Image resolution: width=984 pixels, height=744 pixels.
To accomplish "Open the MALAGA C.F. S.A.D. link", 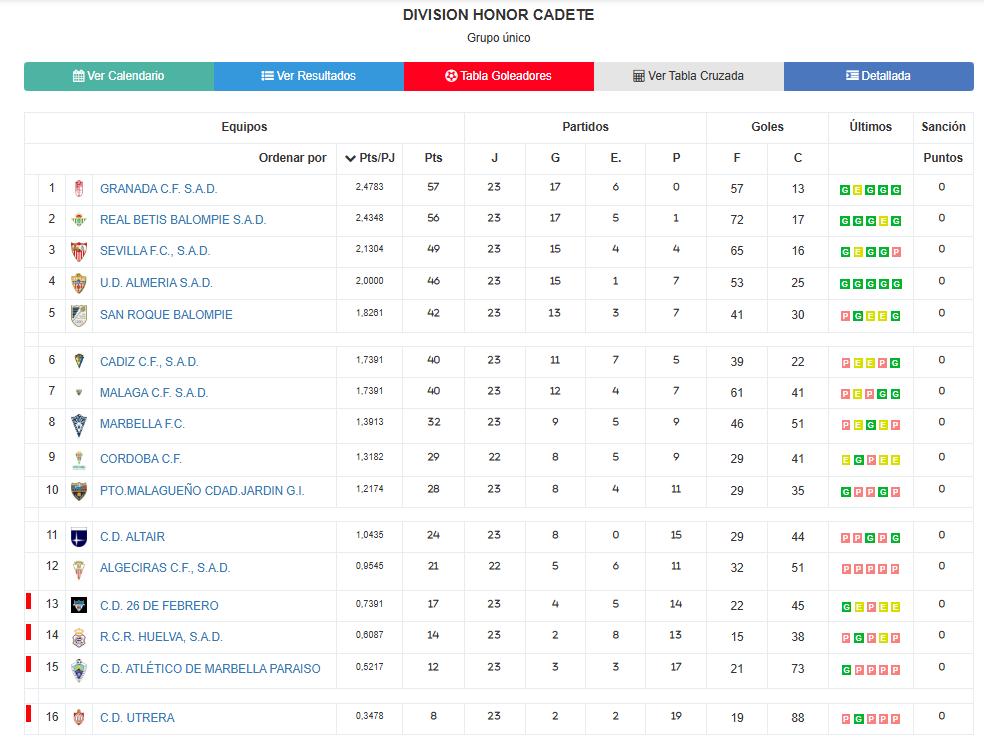I will pos(154,393).
